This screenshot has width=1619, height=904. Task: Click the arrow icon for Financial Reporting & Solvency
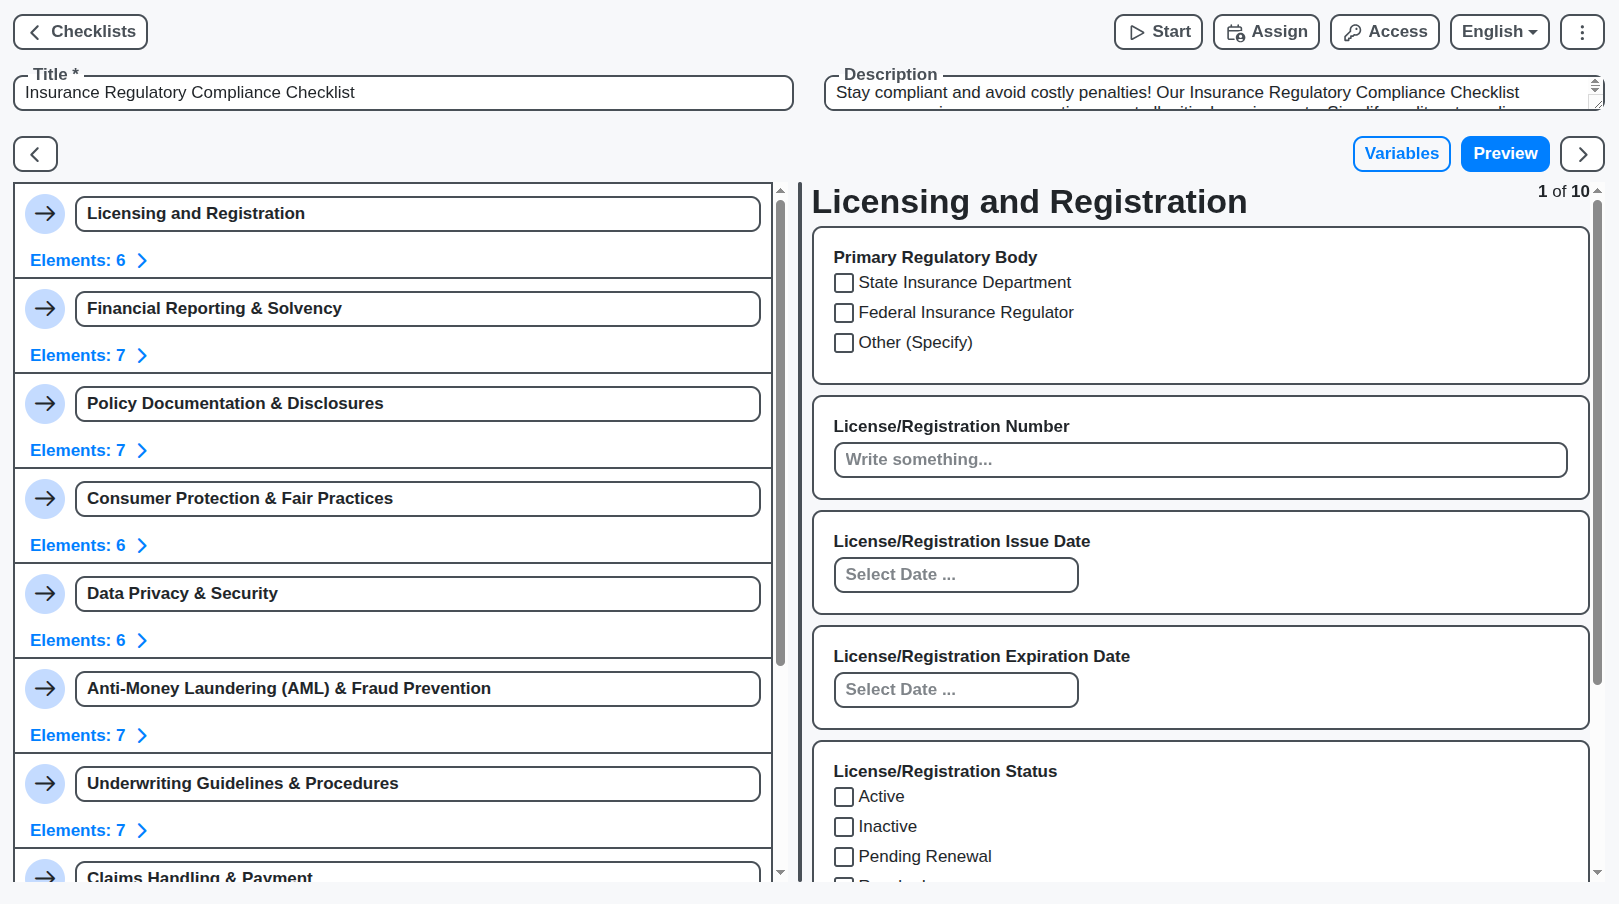pyautogui.click(x=45, y=309)
